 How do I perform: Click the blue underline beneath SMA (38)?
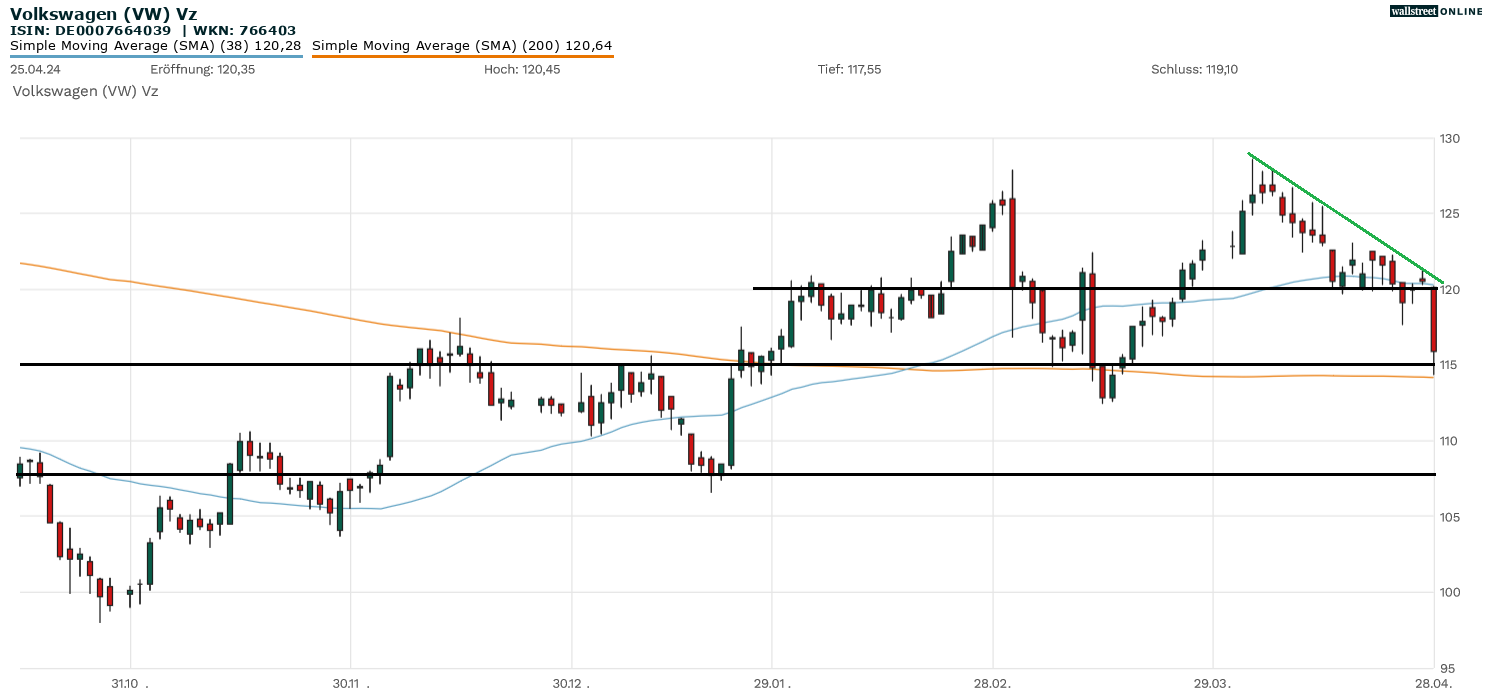(x=156, y=56)
